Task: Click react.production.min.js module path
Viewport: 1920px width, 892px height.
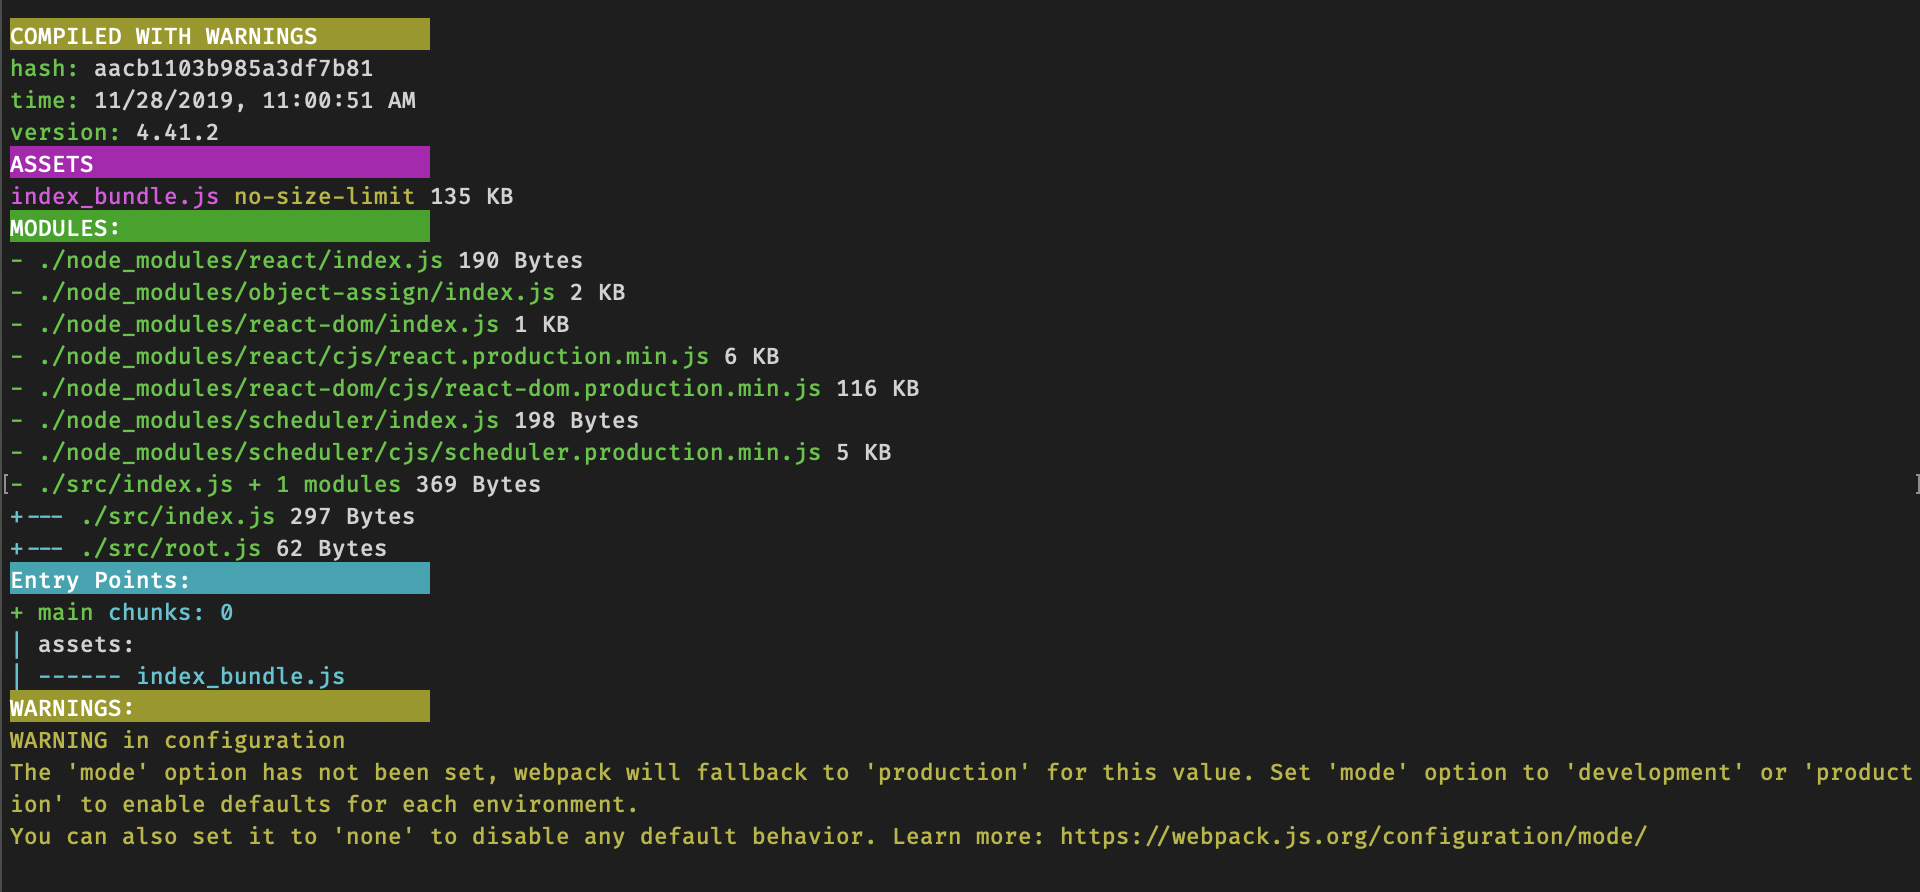Action: coord(374,356)
